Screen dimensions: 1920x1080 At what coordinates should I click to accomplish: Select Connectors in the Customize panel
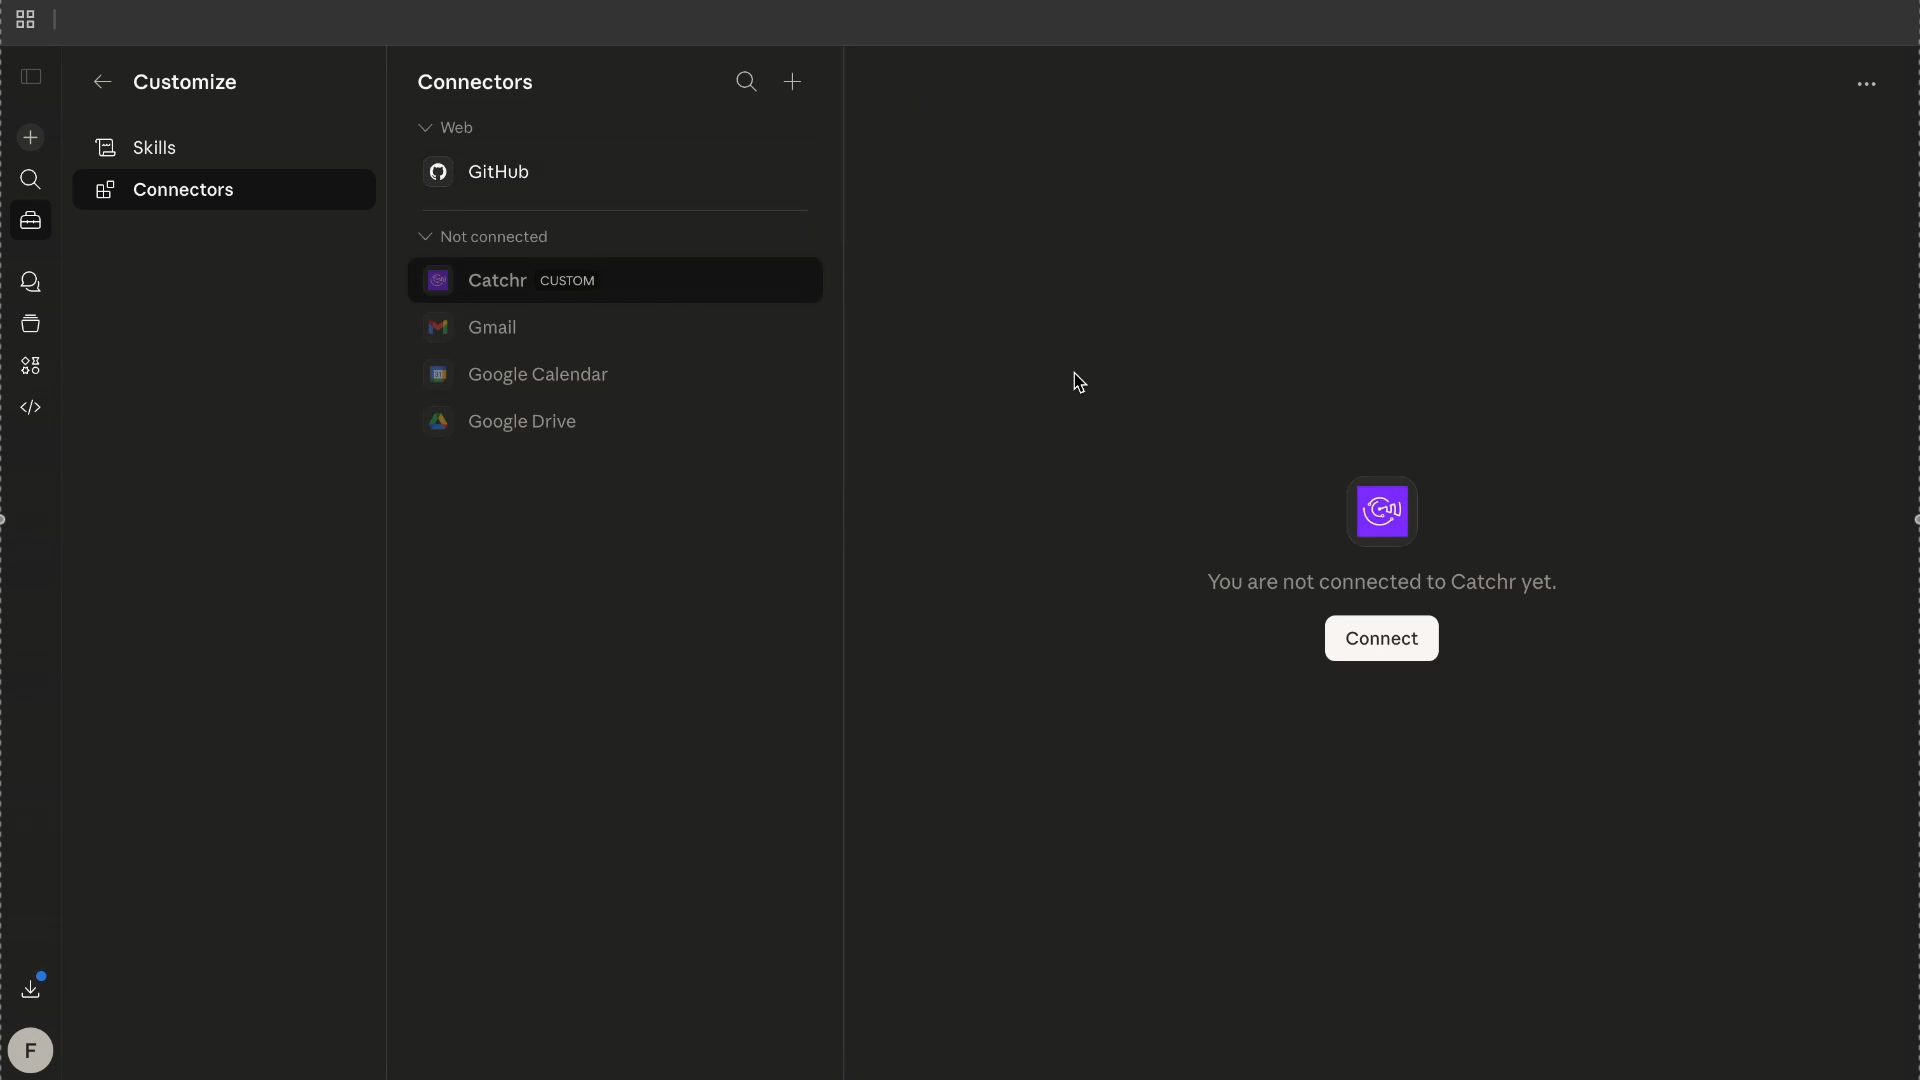pyautogui.click(x=181, y=189)
